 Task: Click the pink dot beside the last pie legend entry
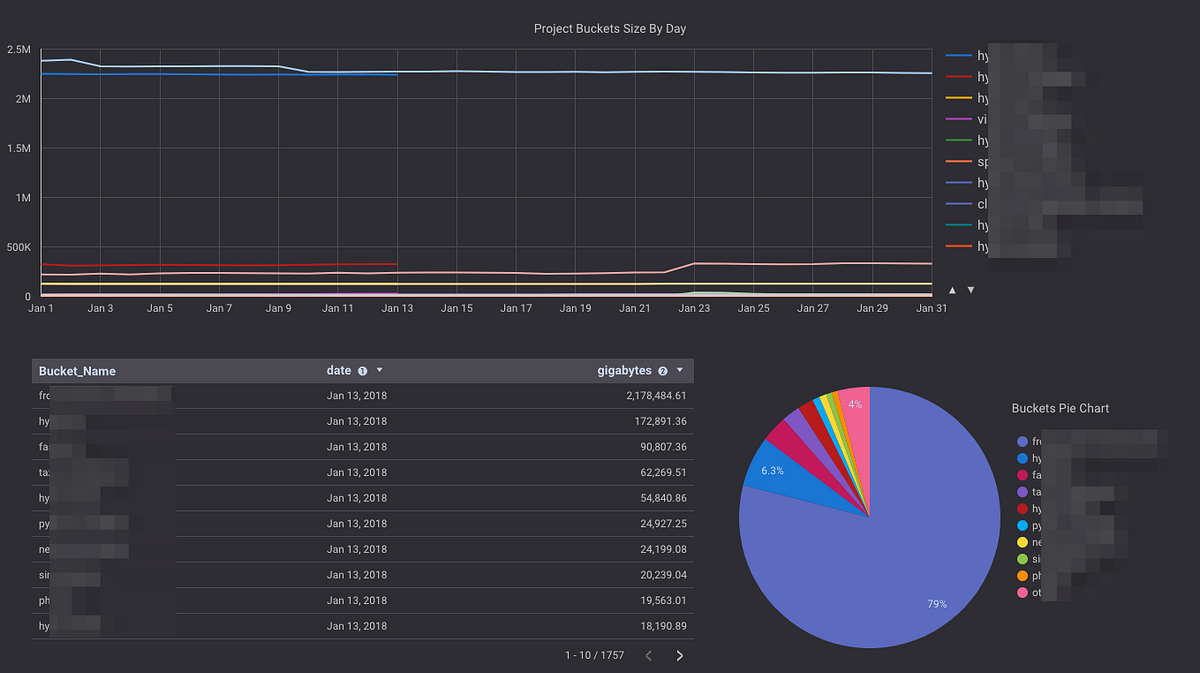coord(1022,592)
